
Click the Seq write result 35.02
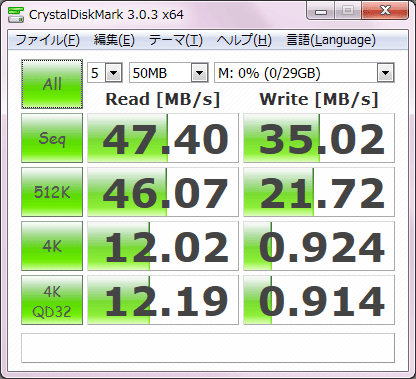point(319,138)
